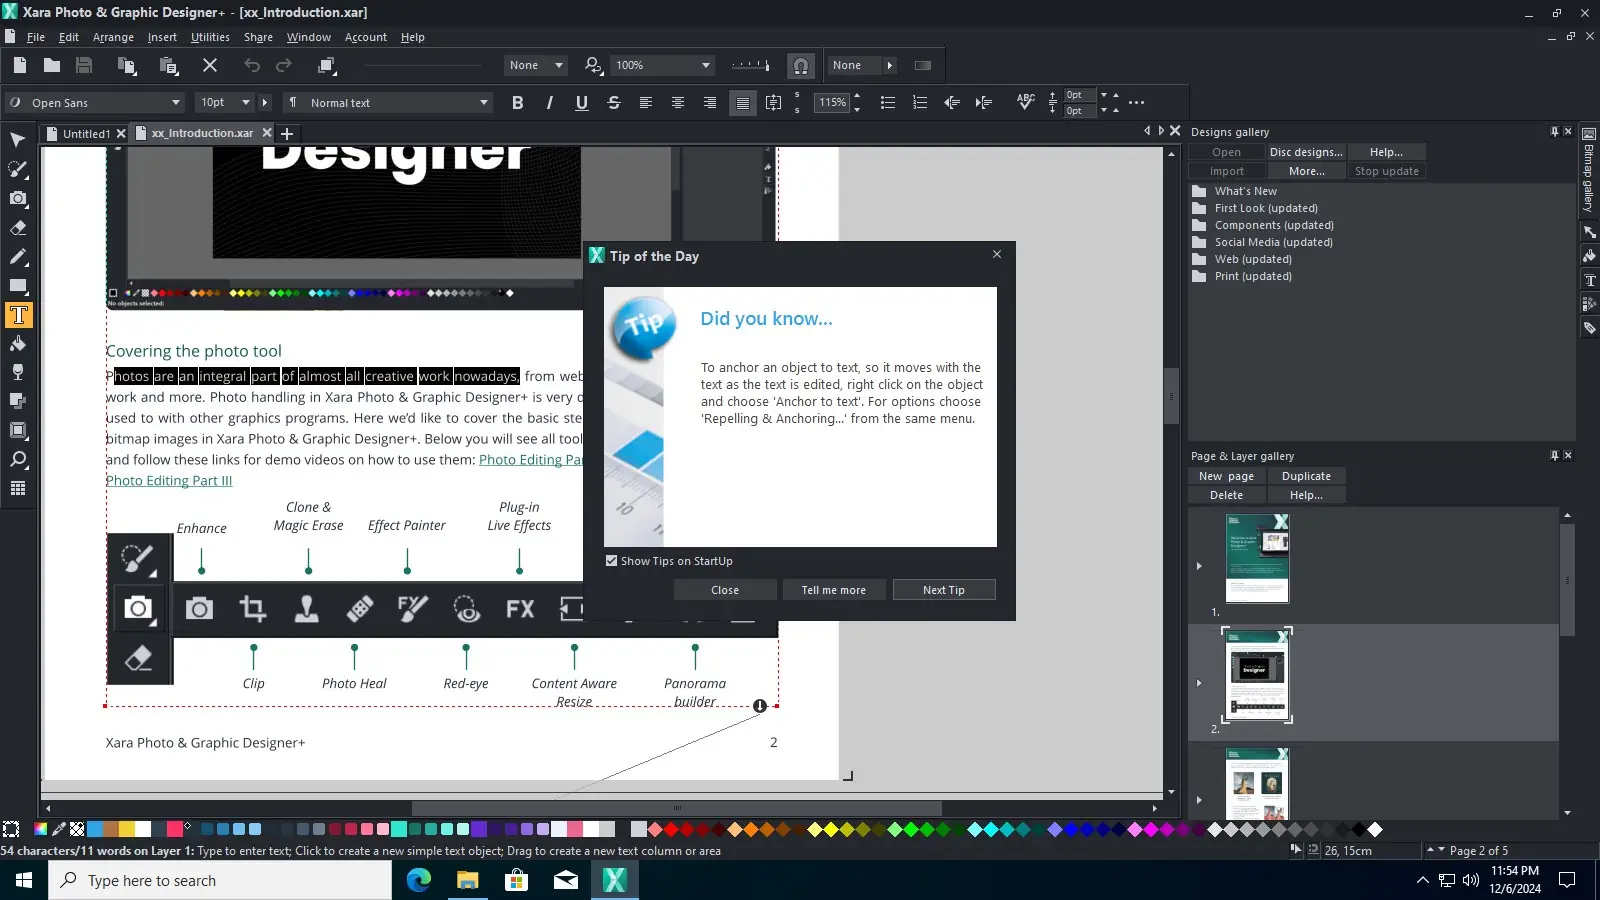Click the Tell me more button
Viewport: 1600px width, 900px height.
click(x=834, y=590)
